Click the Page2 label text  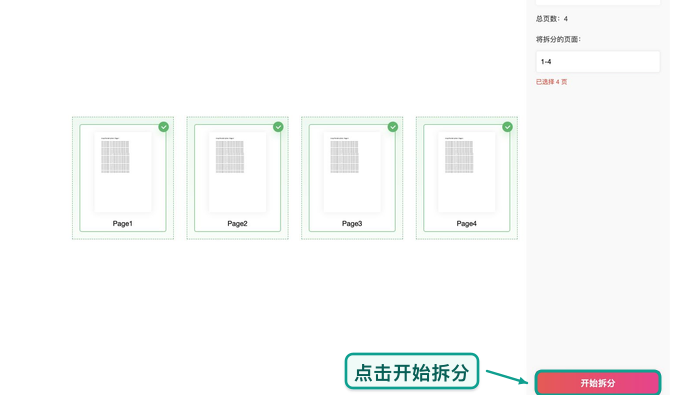(x=238, y=224)
